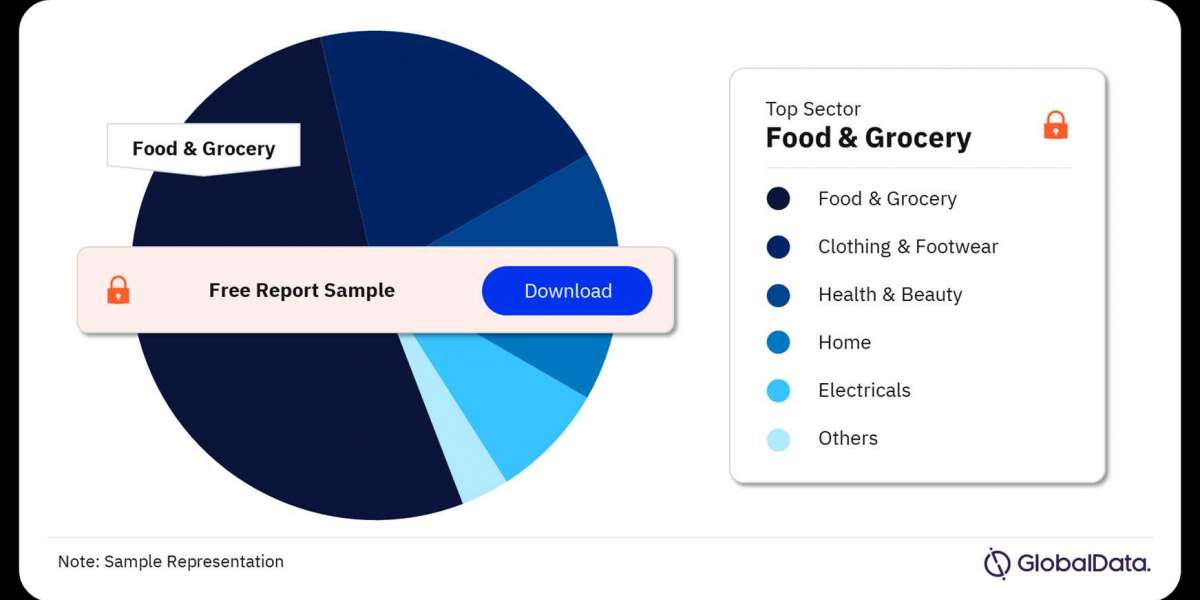The width and height of the screenshot is (1200, 600).
Task: Click the lock icon in Top Sector card
Action: tap(1055, 125)
